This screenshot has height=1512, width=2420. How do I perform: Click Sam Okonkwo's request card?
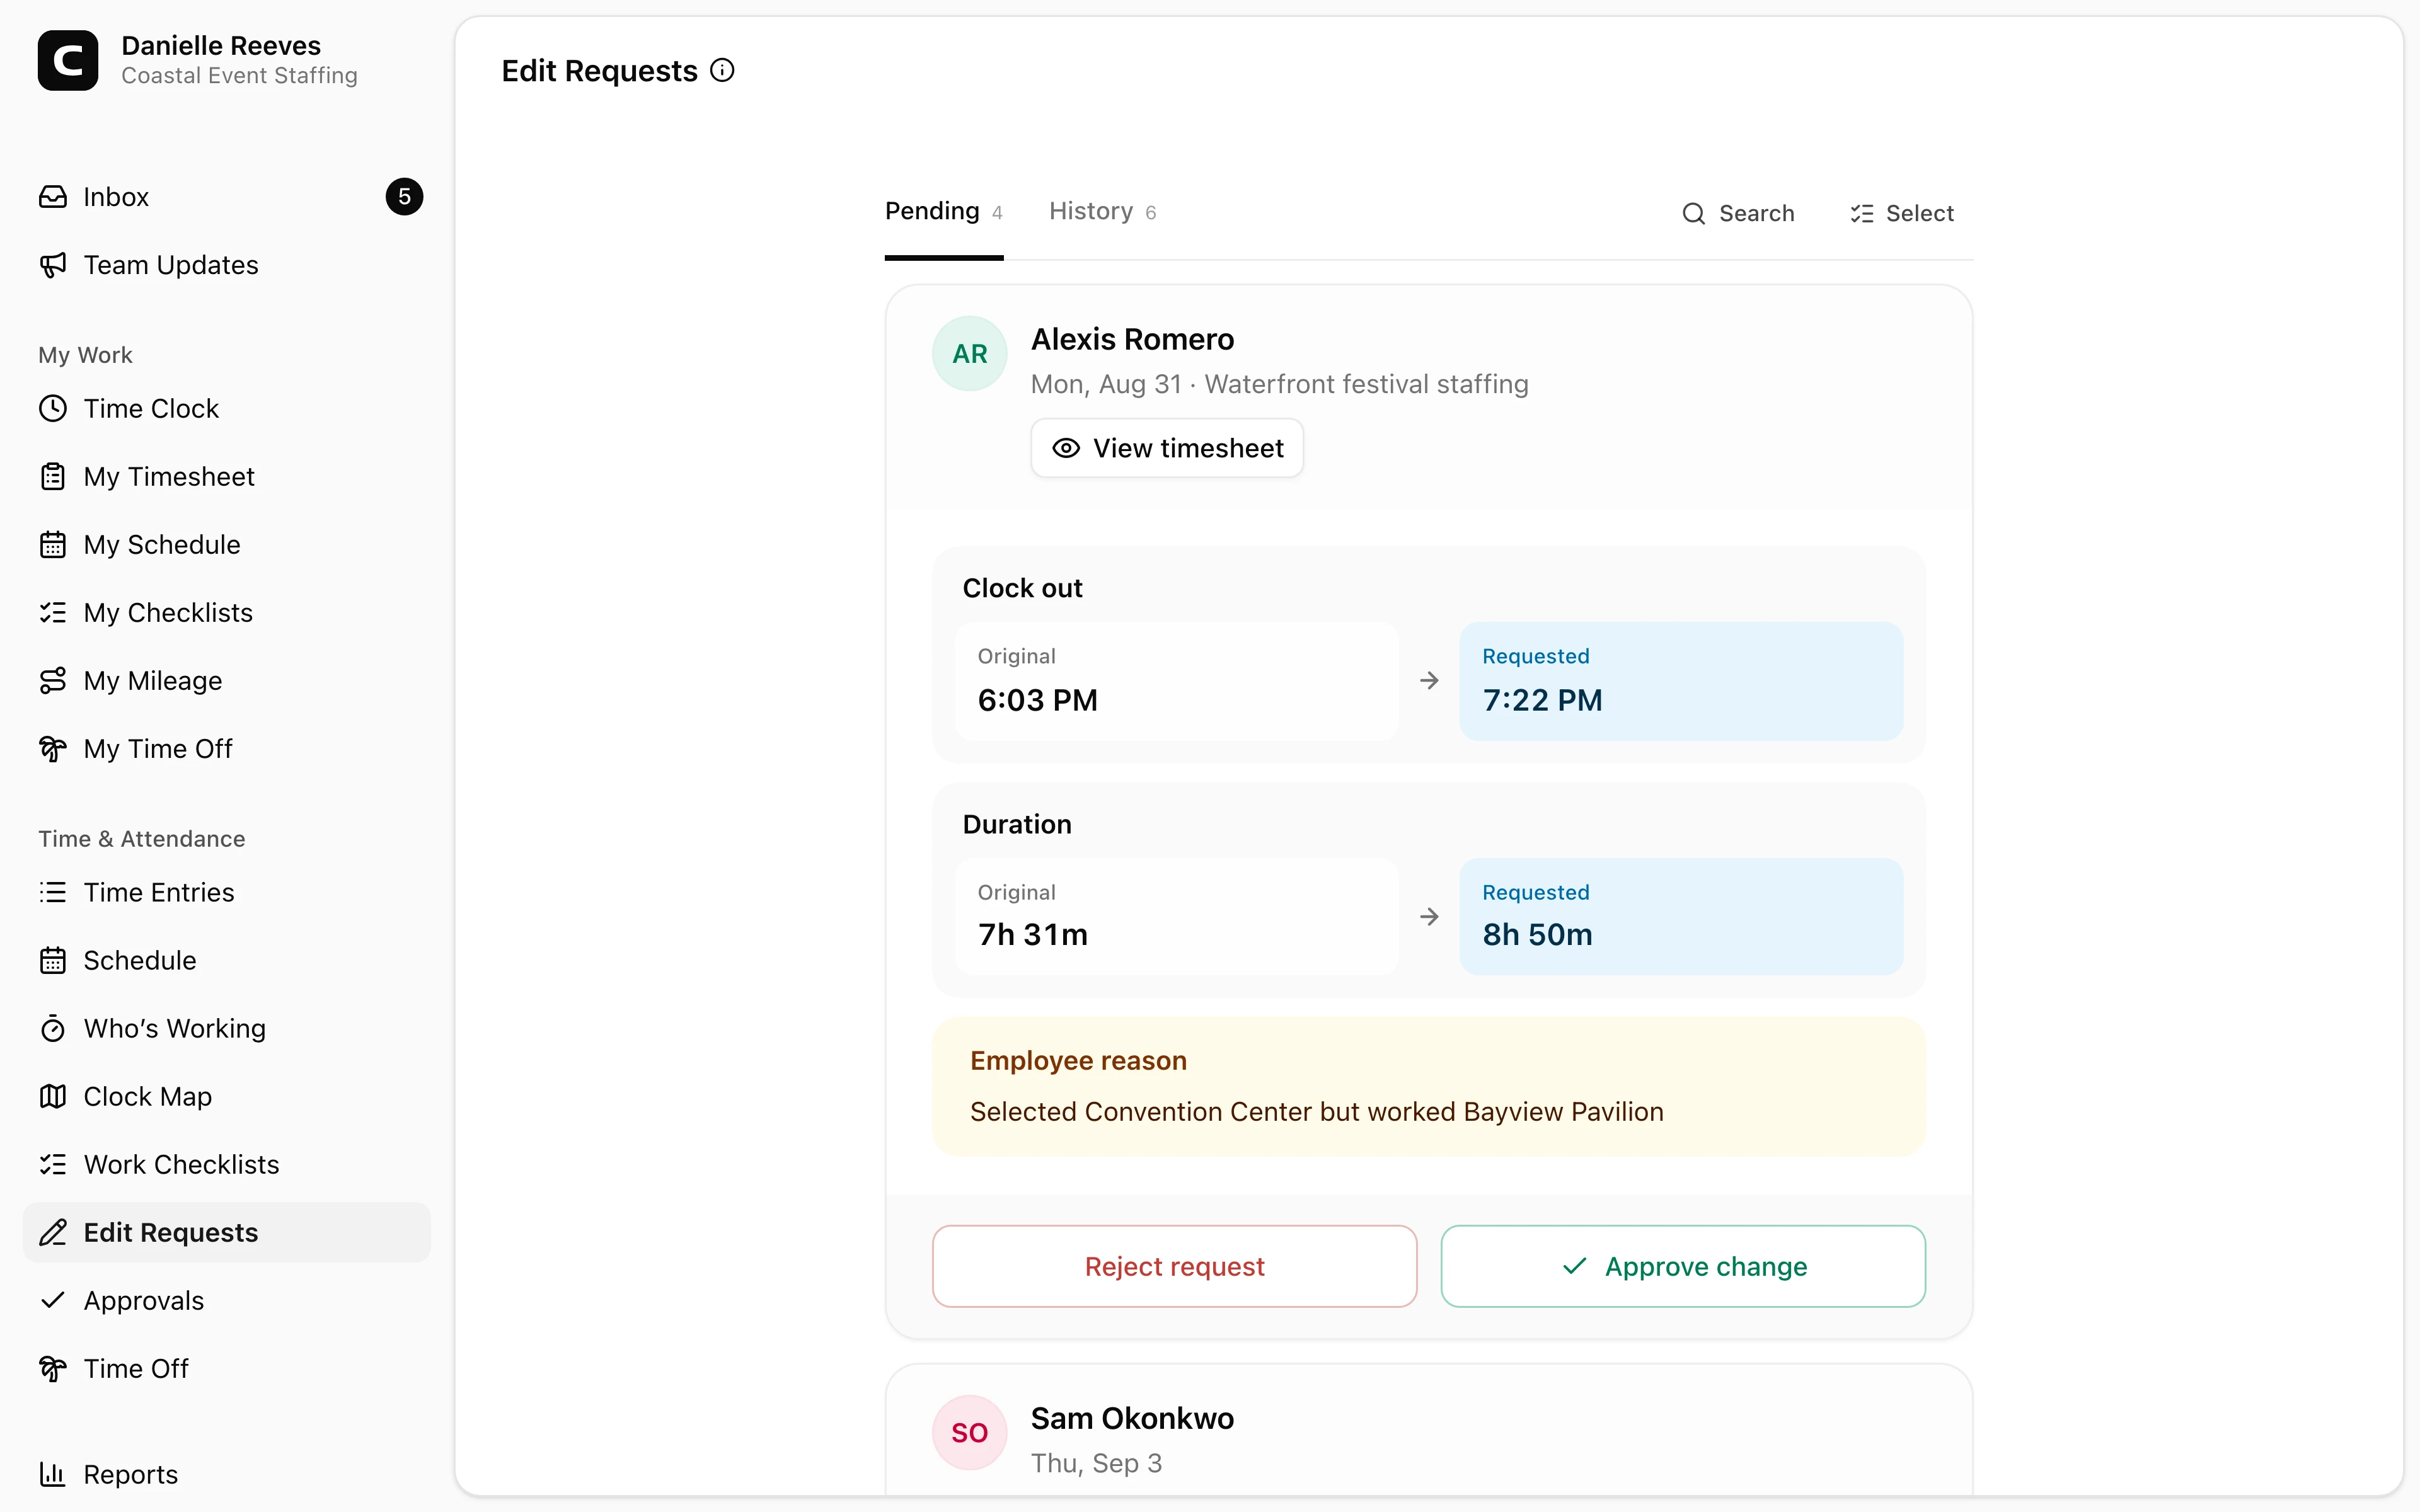(1429, 1431)
